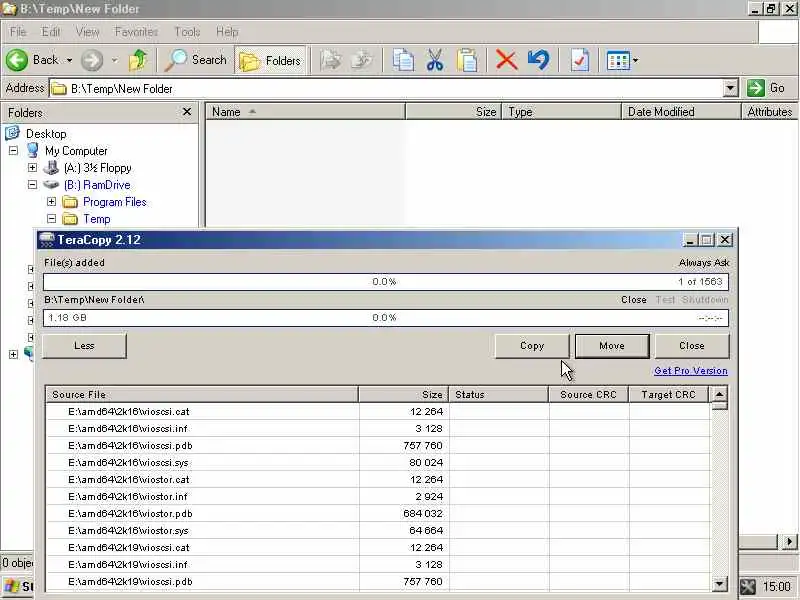The width and height of the screenshot is (800, 600).
Task: Click the Source File column header
Action: pos(202,394)
